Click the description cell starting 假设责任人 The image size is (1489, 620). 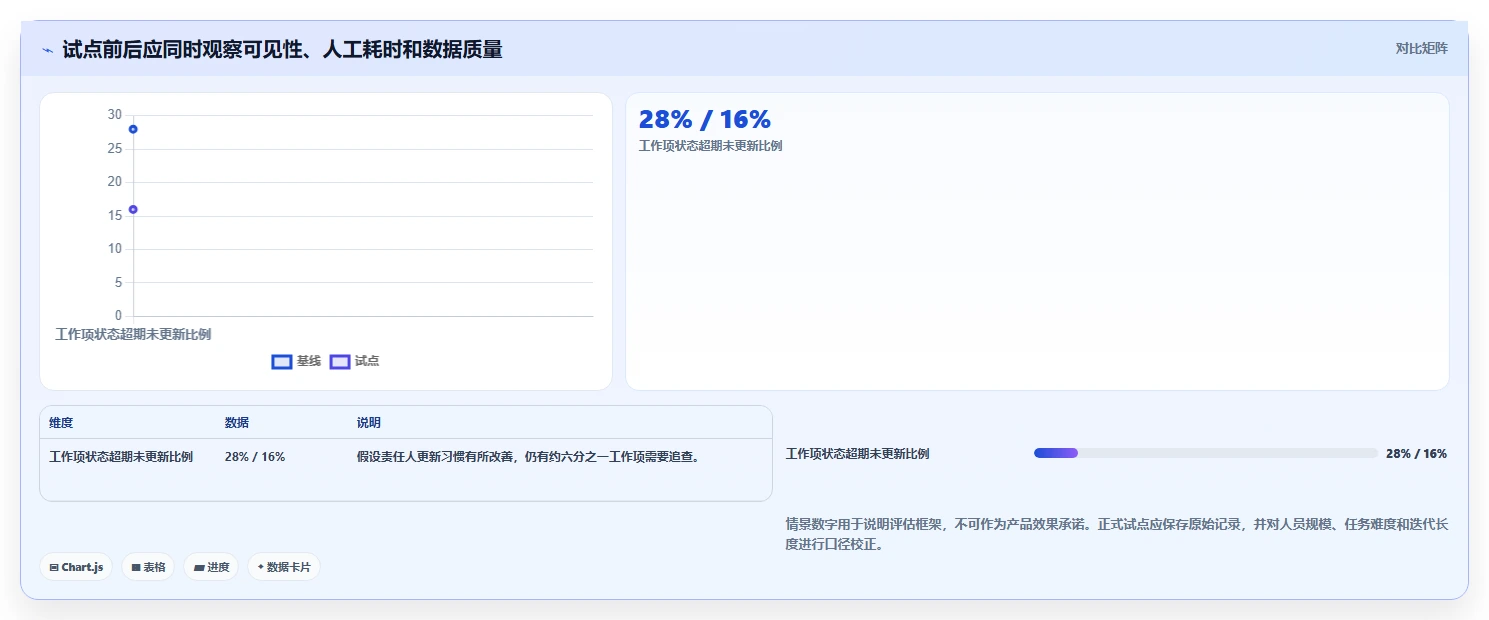pyautogui.click(x=528, y=457)
